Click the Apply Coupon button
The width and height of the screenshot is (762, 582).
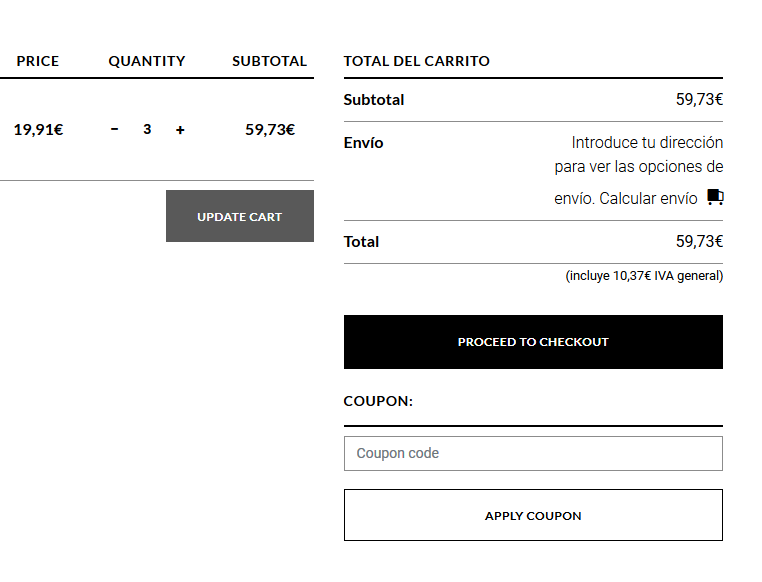click(533, 515)
